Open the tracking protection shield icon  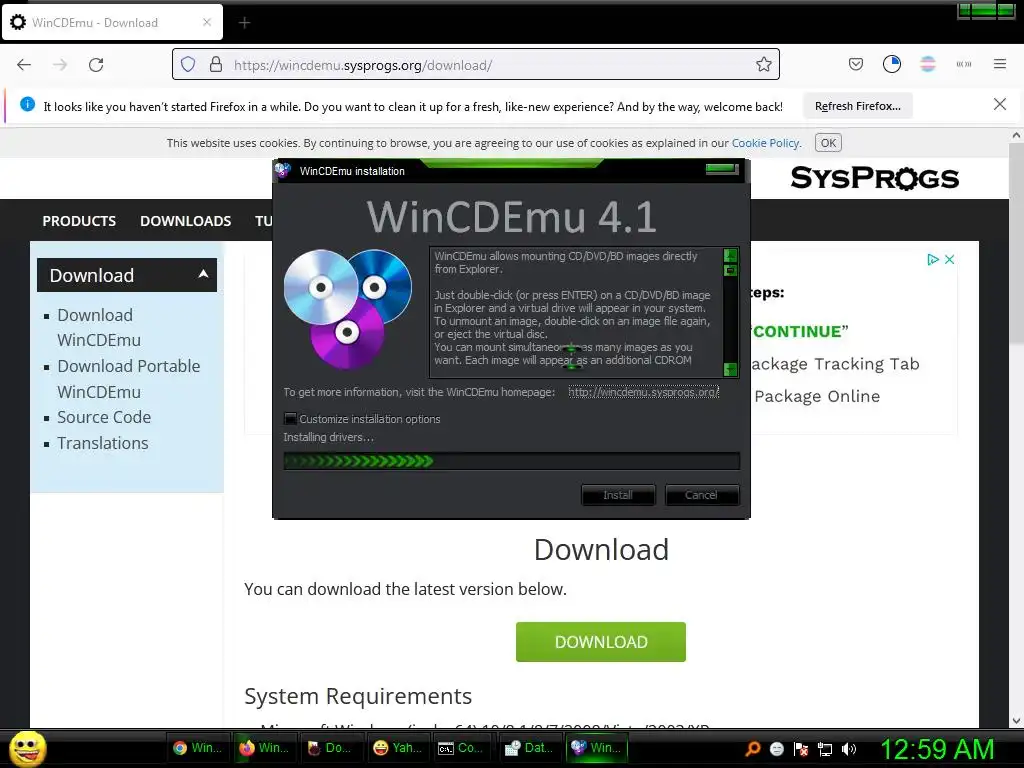tap(188, 65)
